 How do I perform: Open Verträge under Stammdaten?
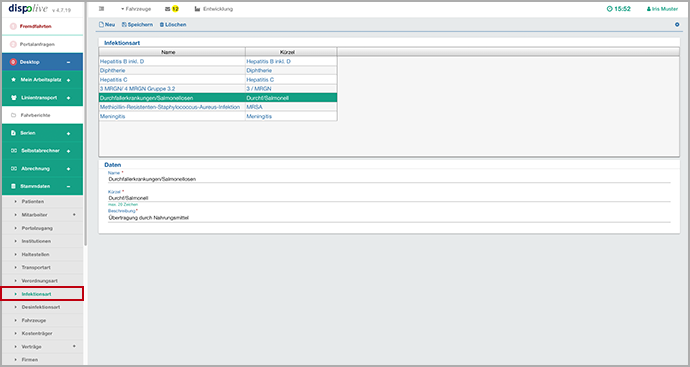pyautogui.click(x=42, y=347)
